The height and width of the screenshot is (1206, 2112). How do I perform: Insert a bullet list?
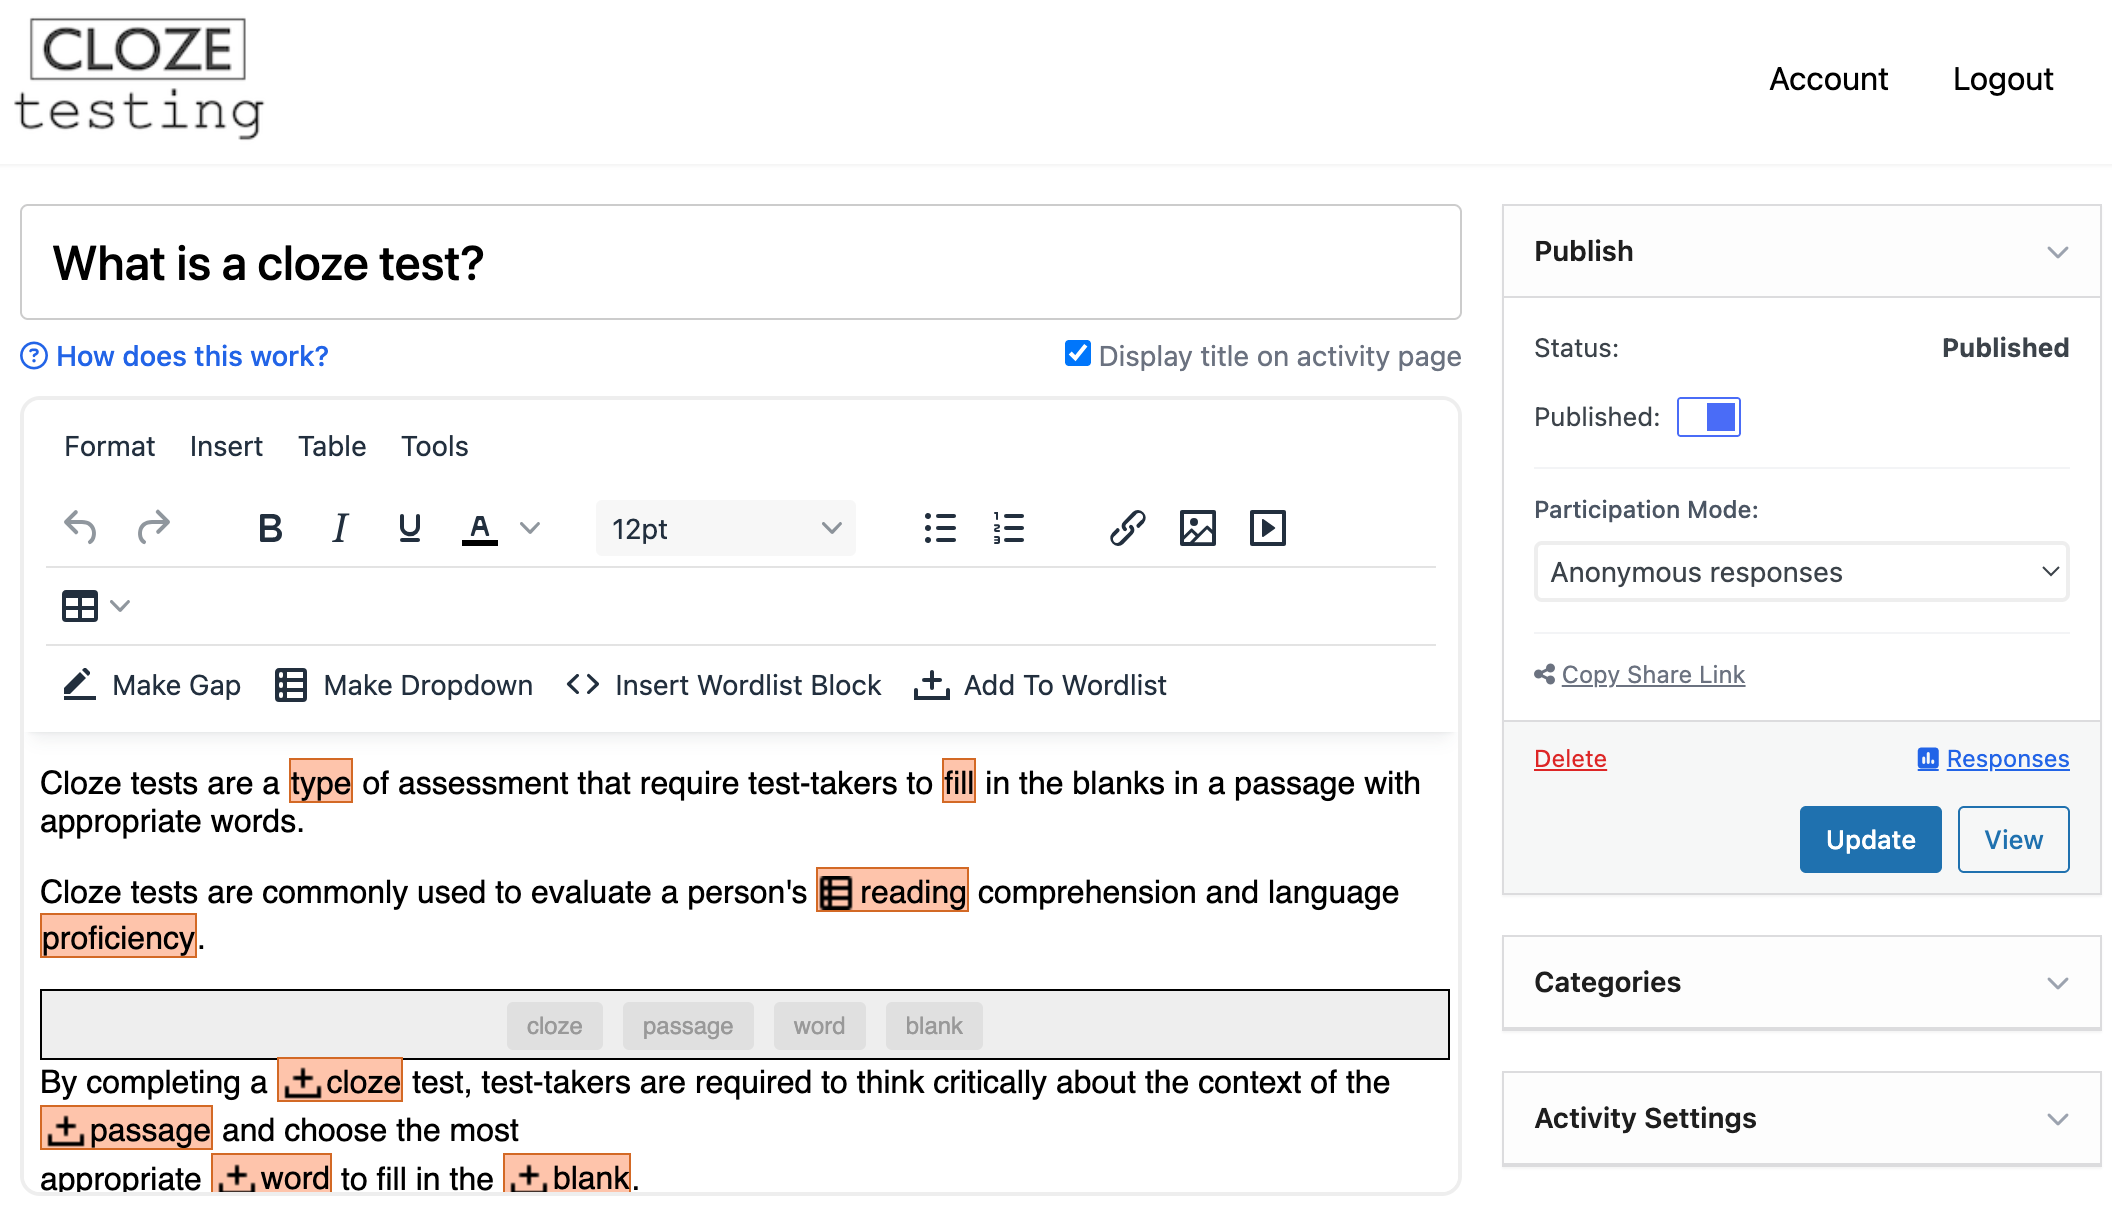(x=939, y=528)
